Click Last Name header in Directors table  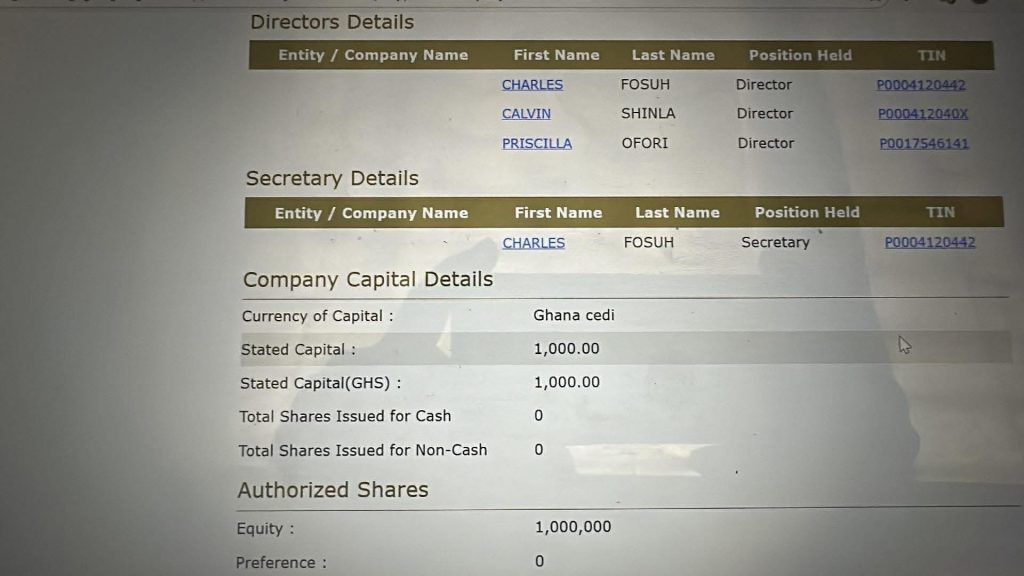pyautogui.click(x=673, y=55)
